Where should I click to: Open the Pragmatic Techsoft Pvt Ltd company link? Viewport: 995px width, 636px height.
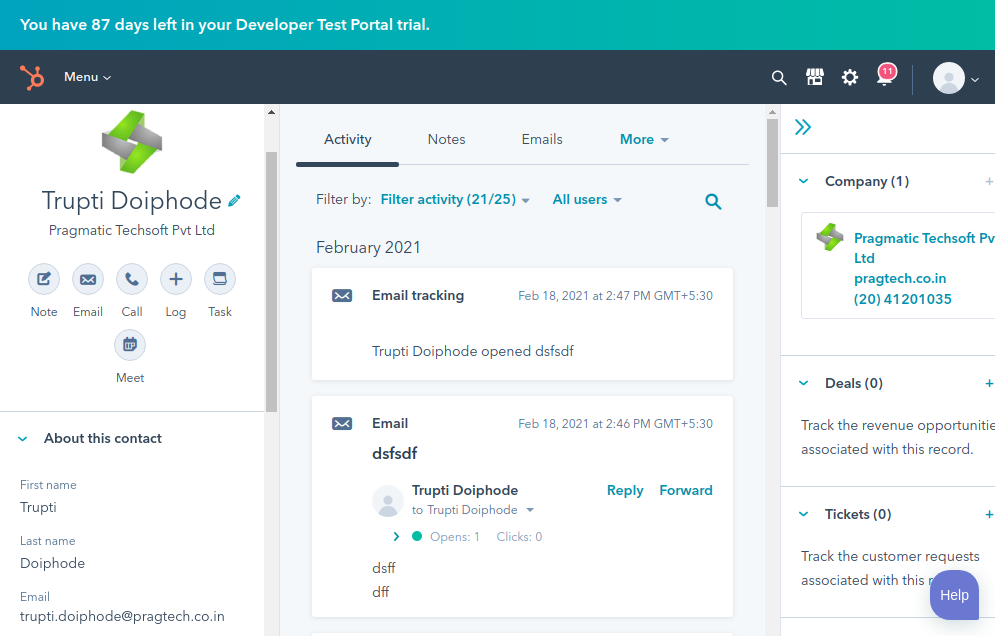point(923,248)
